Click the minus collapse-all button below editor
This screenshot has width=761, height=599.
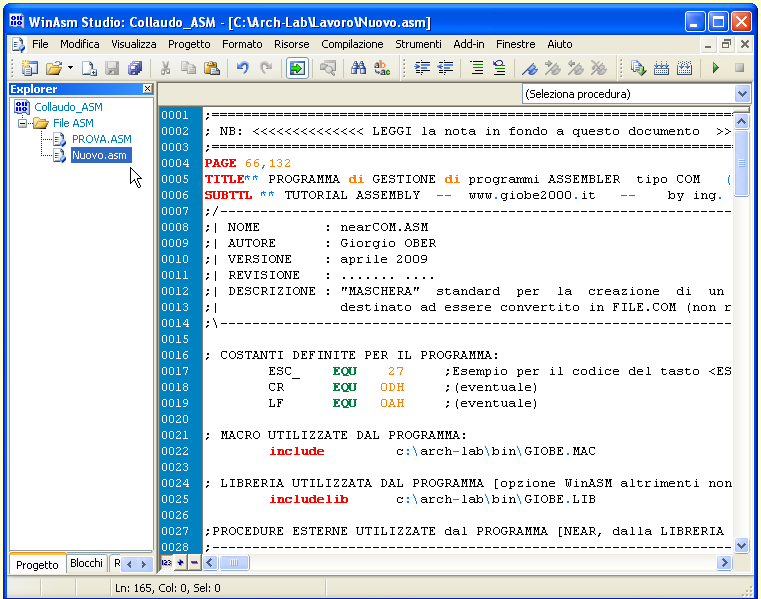(195, 563)
